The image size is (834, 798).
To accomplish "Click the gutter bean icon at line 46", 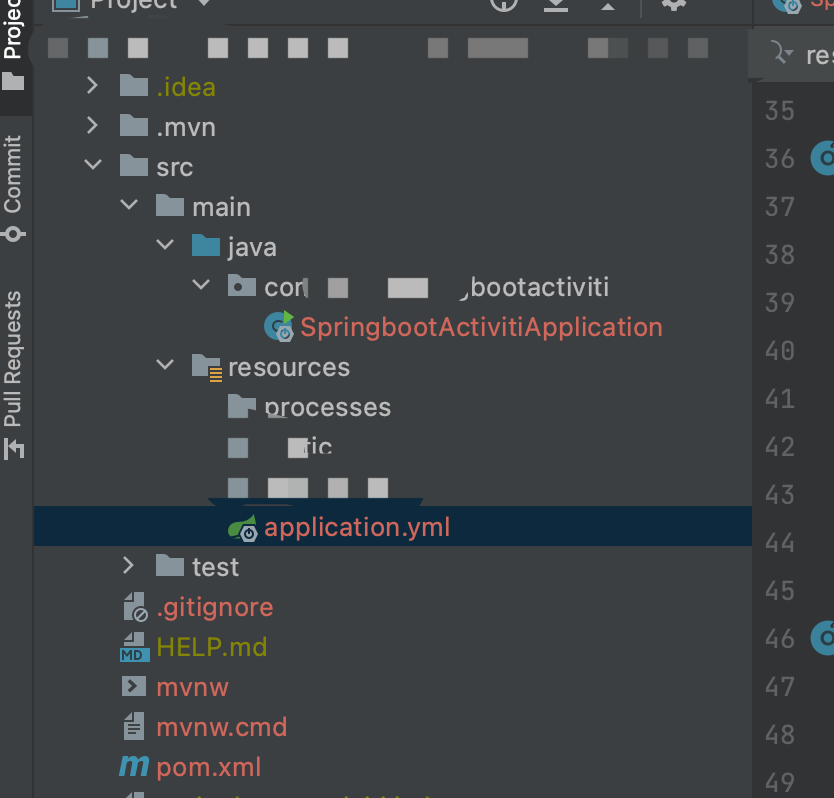I will pos(823,638).
